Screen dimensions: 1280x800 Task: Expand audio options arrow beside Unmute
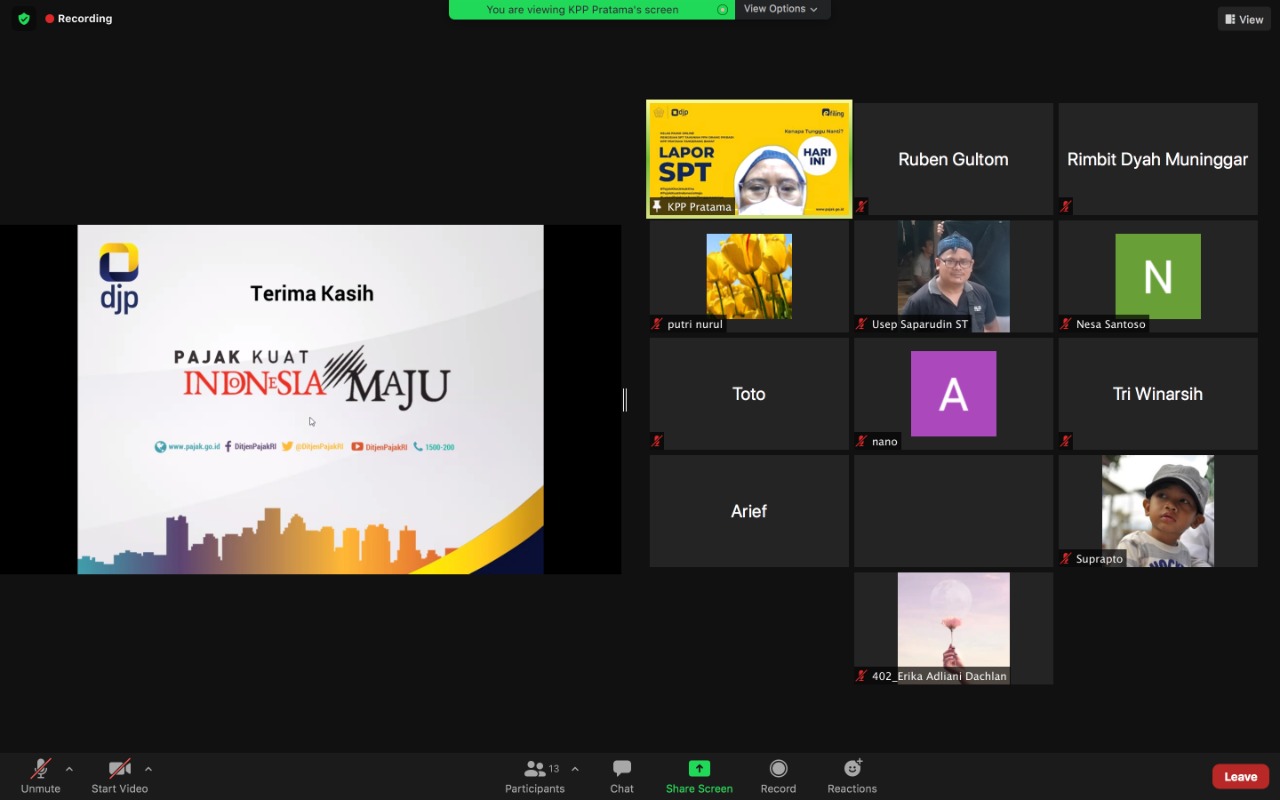(69, 769)
